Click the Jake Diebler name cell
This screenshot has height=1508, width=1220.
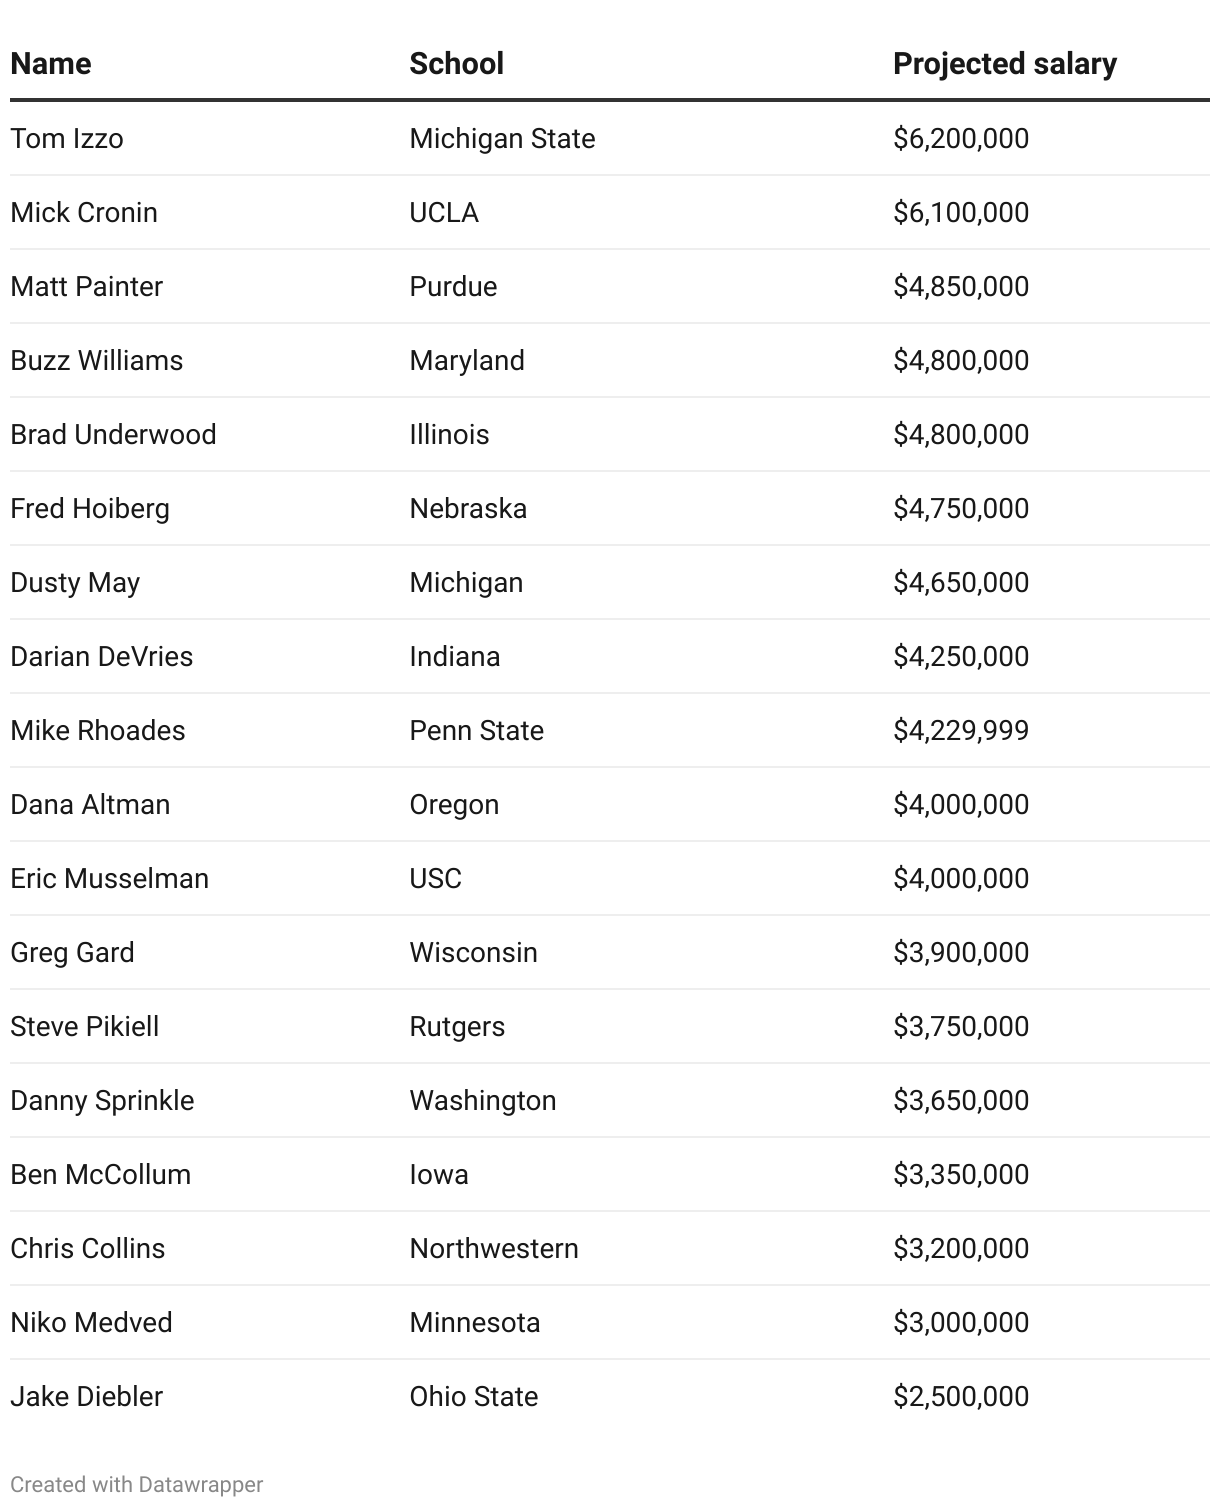click(87, 1396)
